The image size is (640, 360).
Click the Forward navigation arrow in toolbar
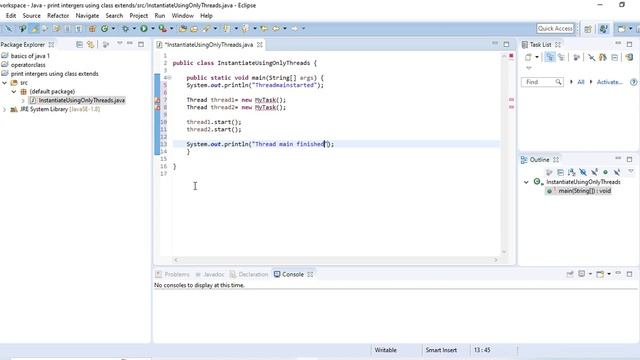click(x=294, y=29)
